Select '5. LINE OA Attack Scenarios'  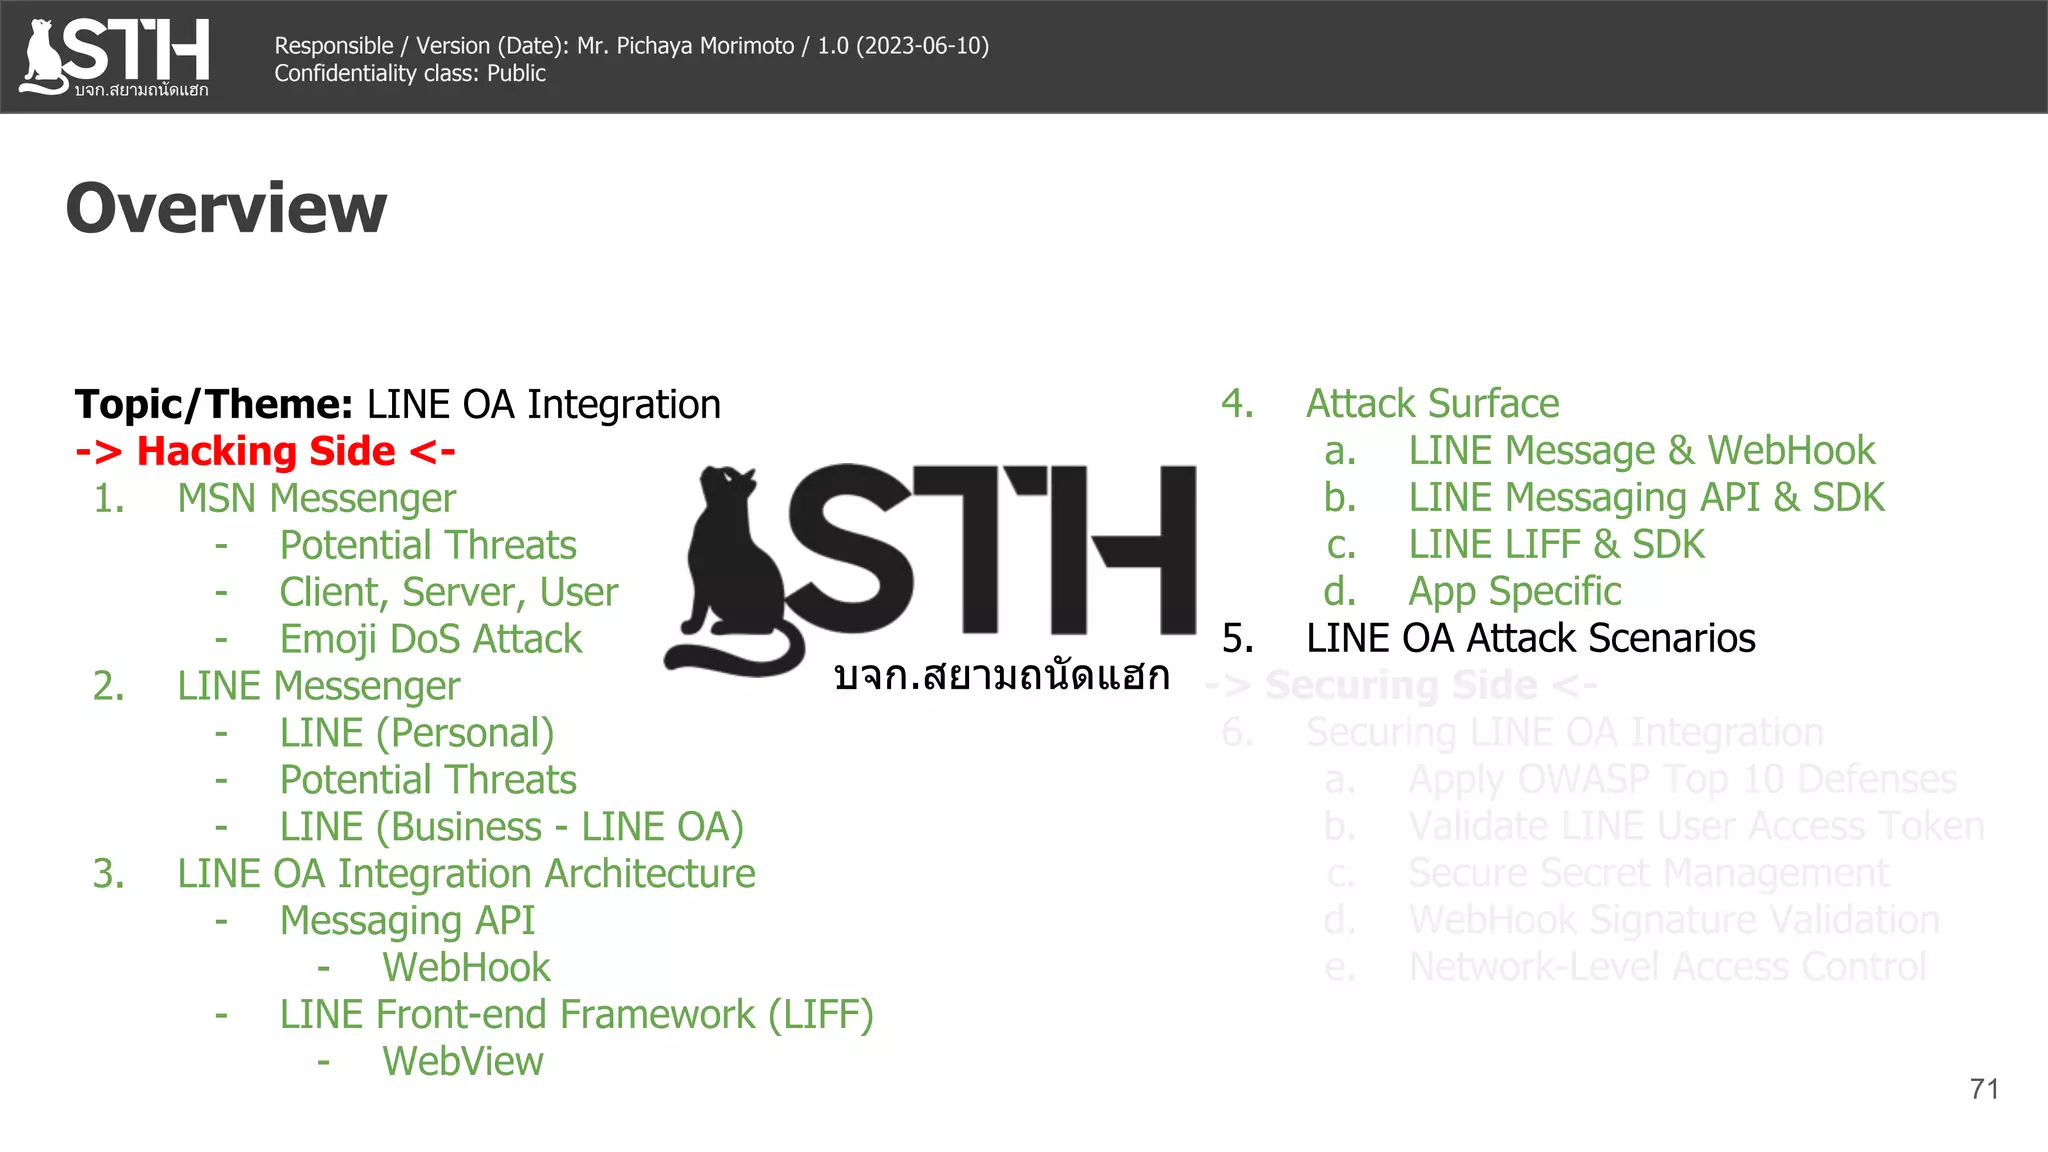pyautogui.click(x=1488, y=638)
